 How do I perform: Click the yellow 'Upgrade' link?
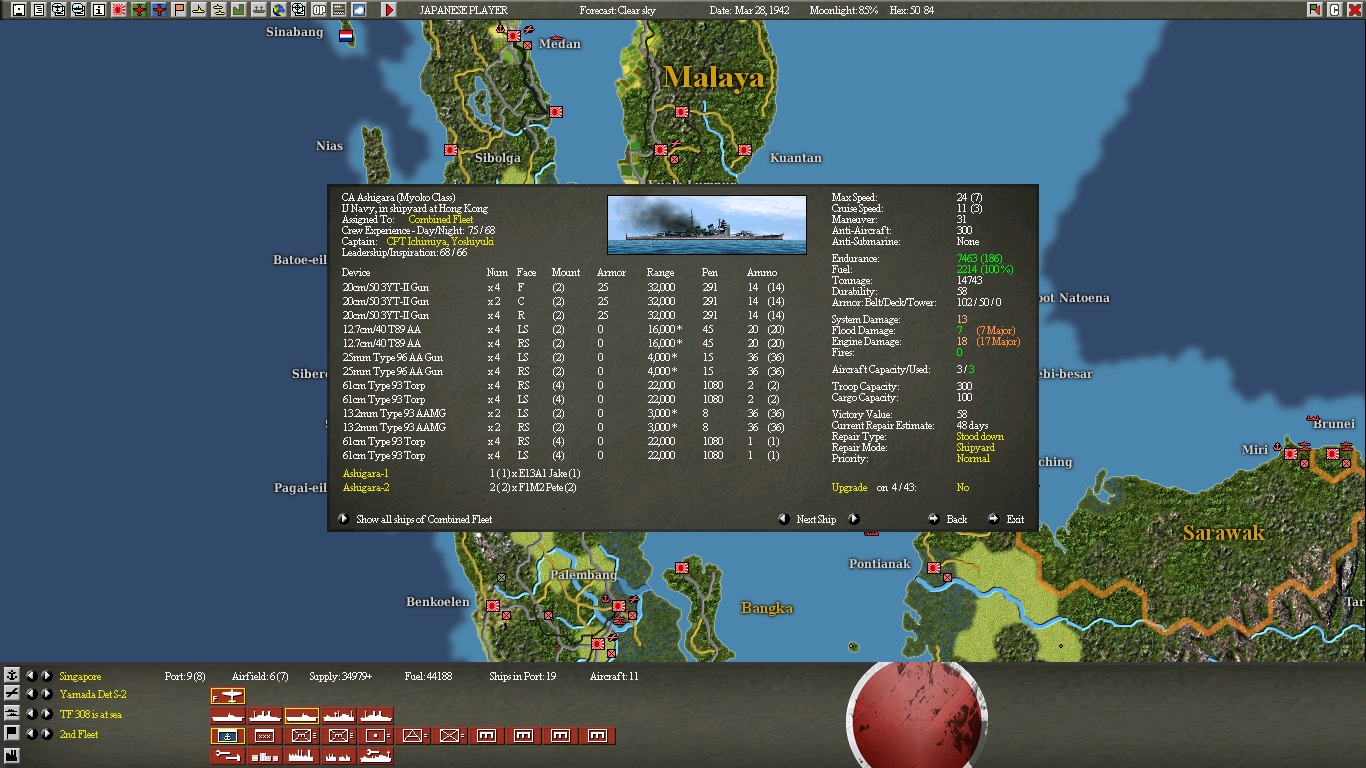(x=850, y=488)
